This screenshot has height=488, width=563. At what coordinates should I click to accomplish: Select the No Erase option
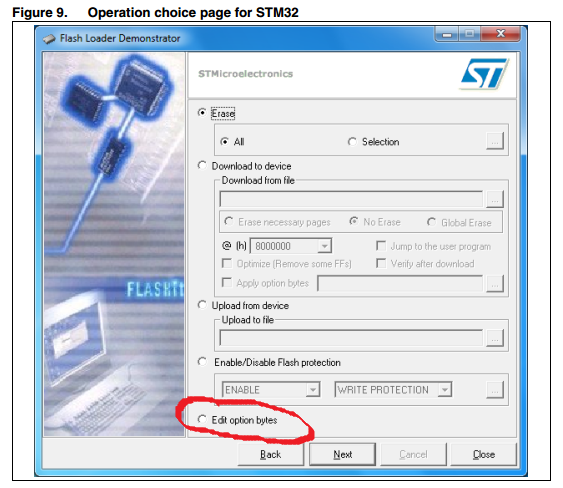pos(354,222)
